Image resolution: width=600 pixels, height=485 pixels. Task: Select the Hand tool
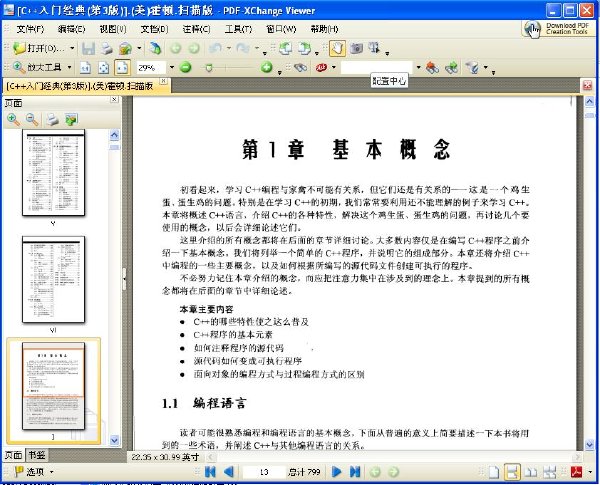337,48
